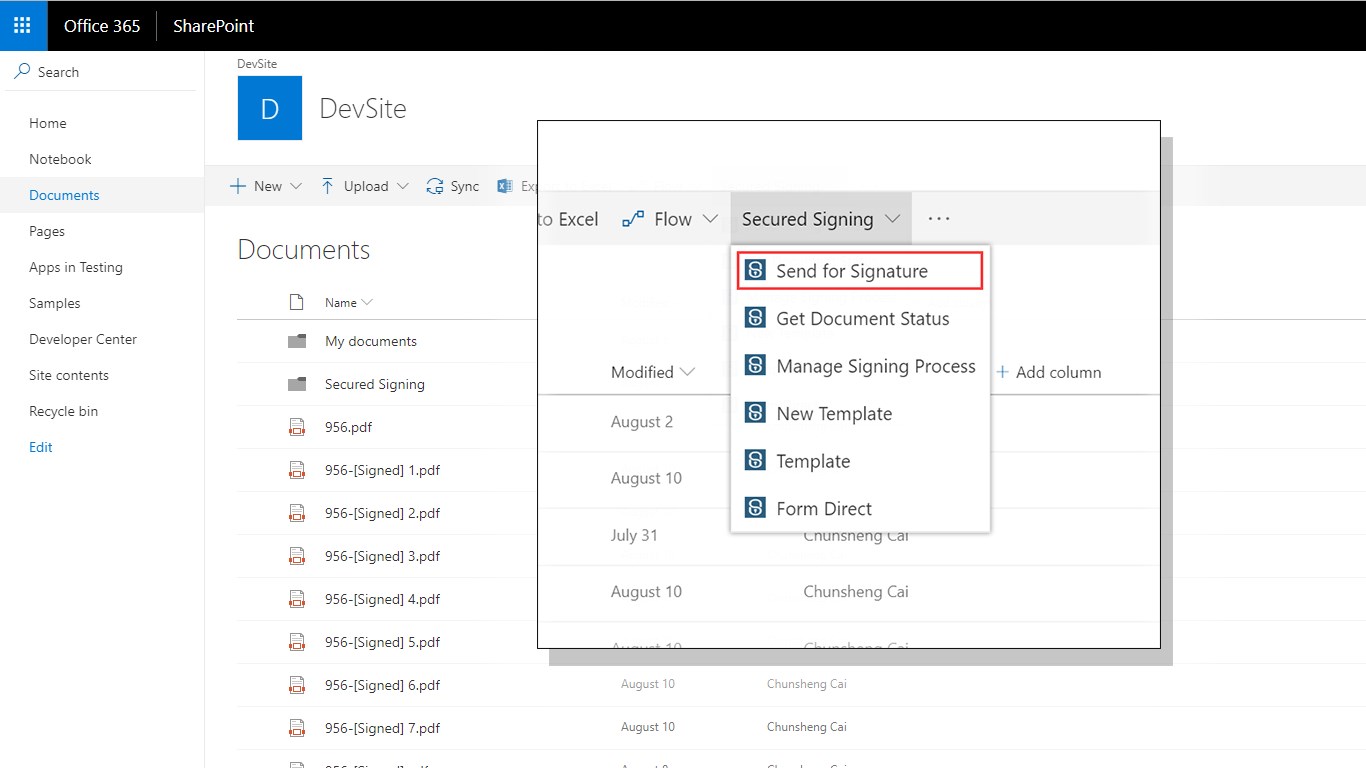The height and width of the screenshot is (768, 1366).
Task: Click the file type column header icon
Action: click(x=296, y=302)
